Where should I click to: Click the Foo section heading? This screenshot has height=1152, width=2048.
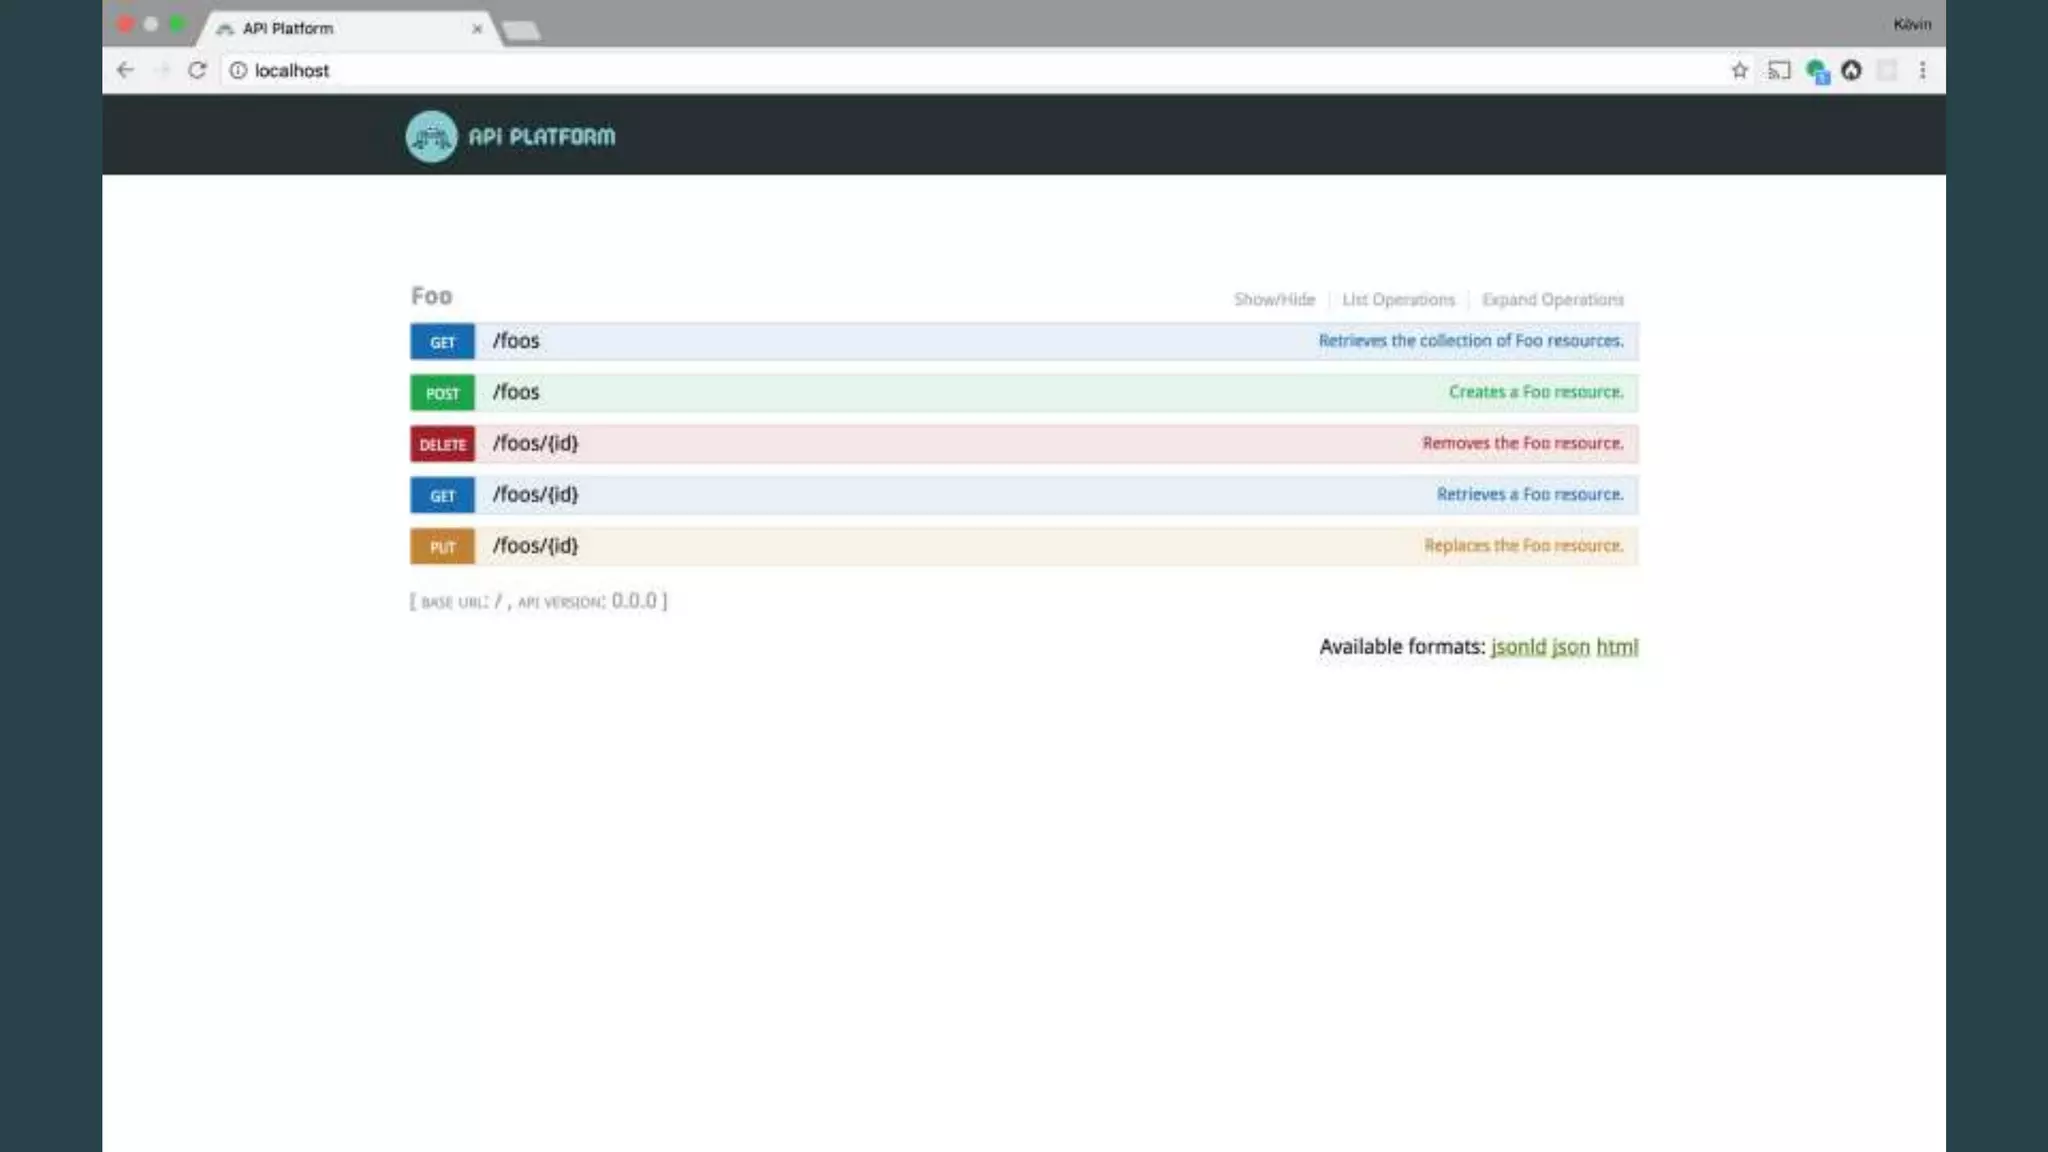[431, 296]
